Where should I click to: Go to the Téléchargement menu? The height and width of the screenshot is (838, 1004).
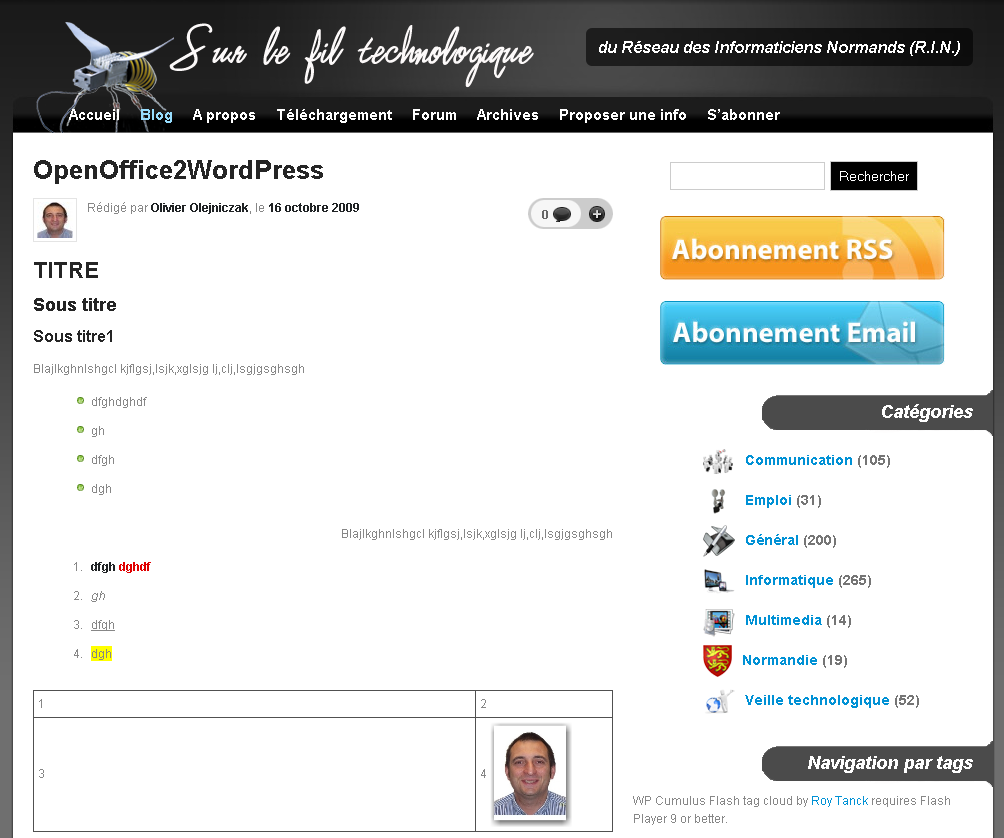click(x=334, y=115)
